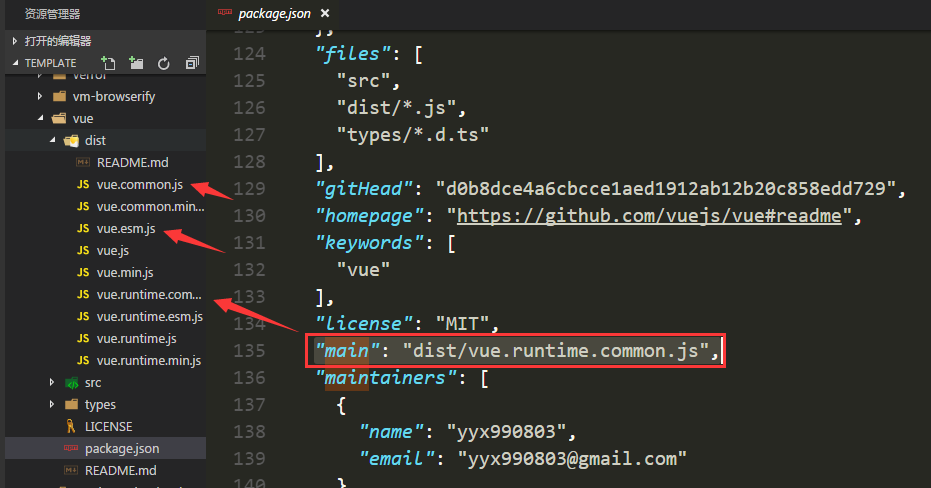Click the JS icon beside vue.runtime.esm.js
The image size is (931, 488).
83,316
